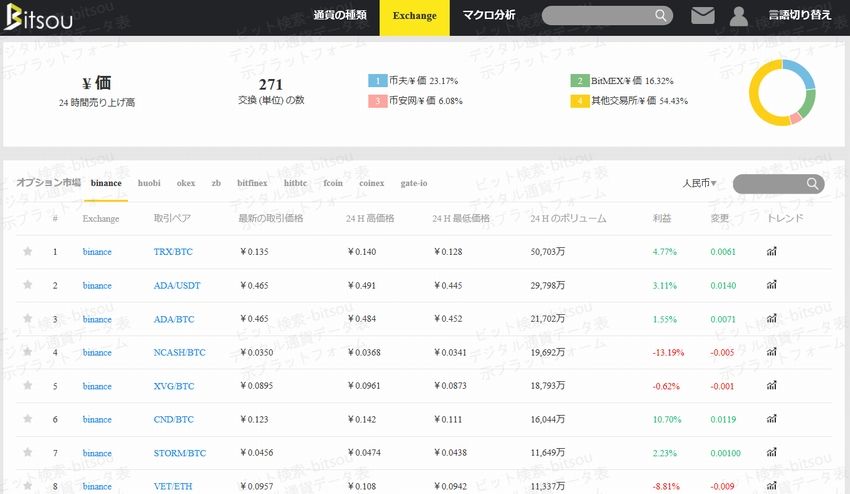Image resolution: width=850 pixels, height=494 pixels.
Task: Click the table search magnifier icon
Action: (812, 184)
